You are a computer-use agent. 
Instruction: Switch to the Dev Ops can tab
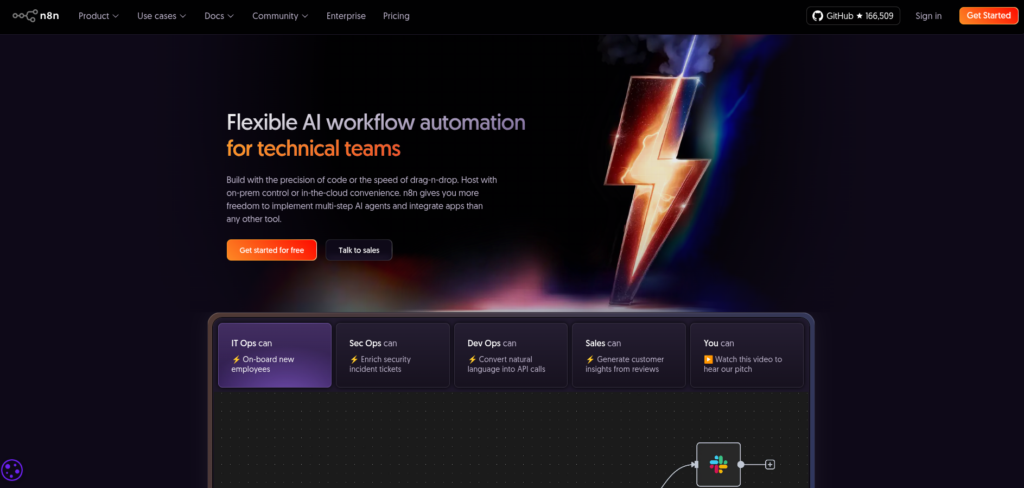(510, 355)
